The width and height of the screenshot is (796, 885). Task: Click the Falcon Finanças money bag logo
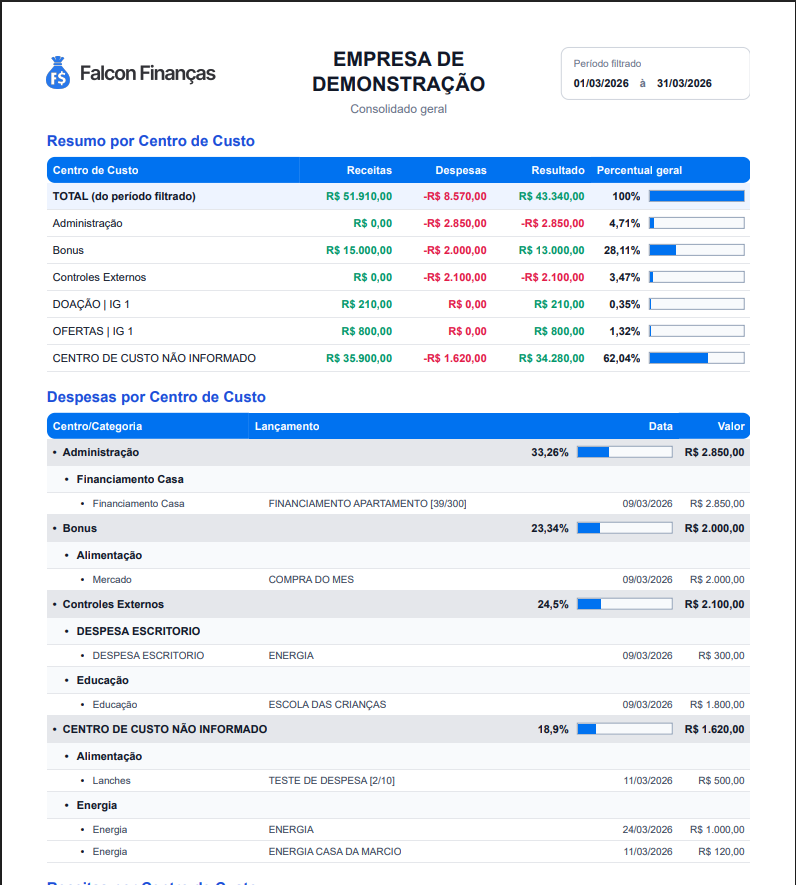tap(58, 73)
